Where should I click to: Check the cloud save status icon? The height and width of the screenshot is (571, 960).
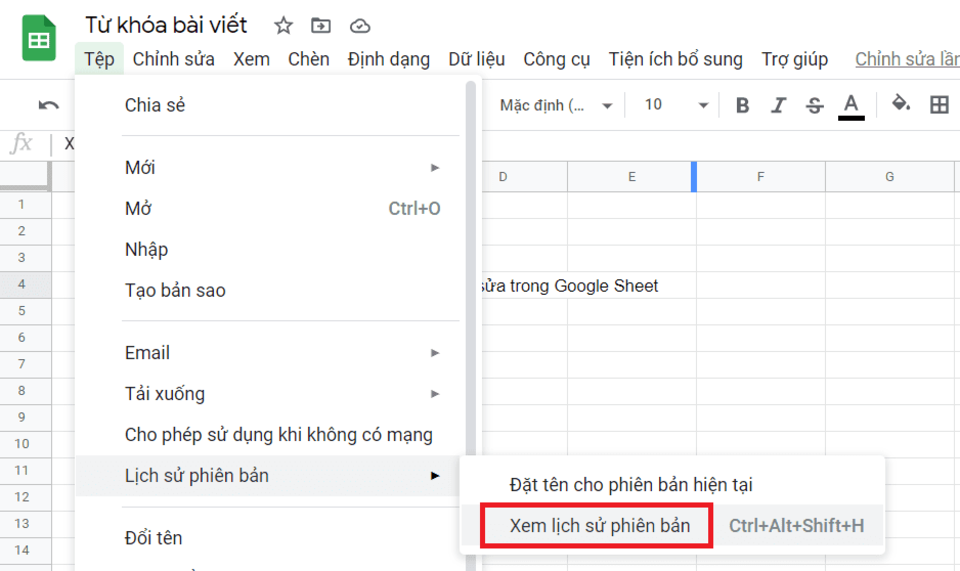pos(359,26)
